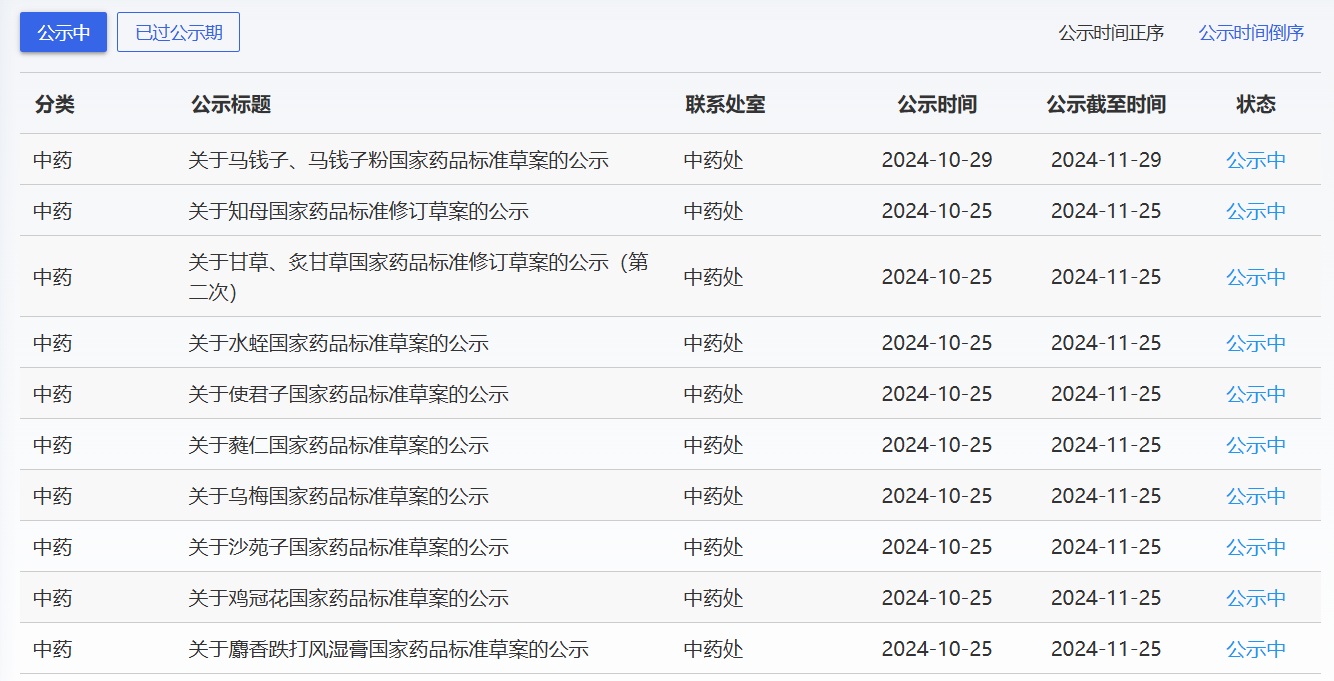The image size is (1334, 681).
Task: Open the 鸡冠花 standard draft notice
Action: pos(348,598)
